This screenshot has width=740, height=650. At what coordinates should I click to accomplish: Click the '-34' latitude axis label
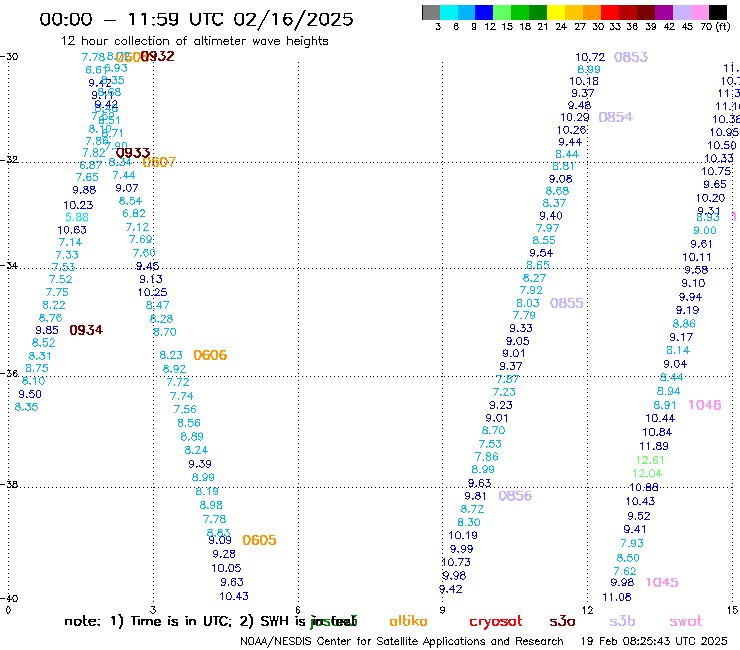tap(9, 265)
